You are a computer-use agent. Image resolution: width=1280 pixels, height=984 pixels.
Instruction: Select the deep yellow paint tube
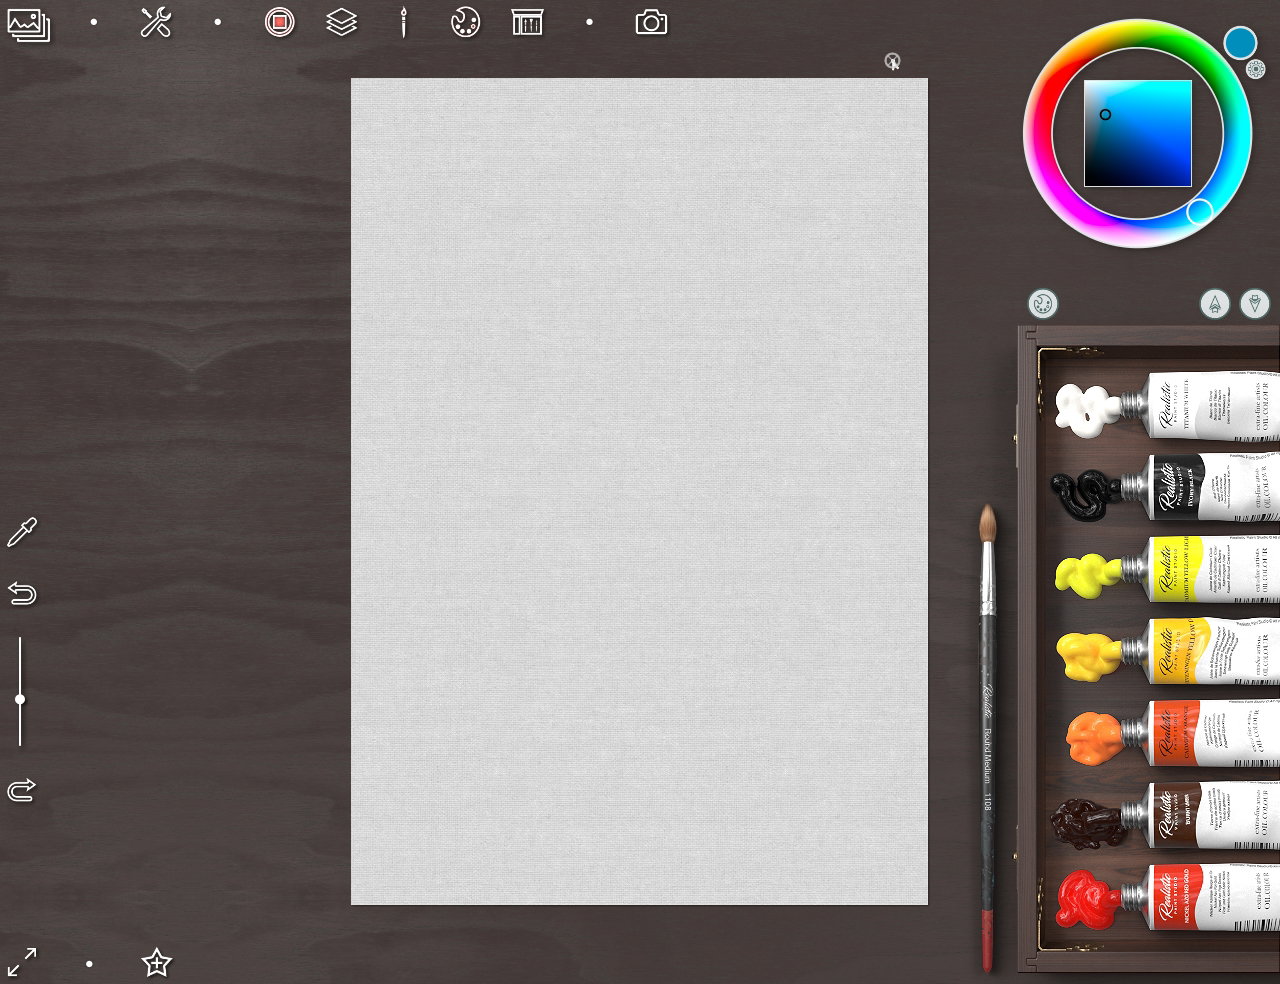click(x=1167, y=652)
